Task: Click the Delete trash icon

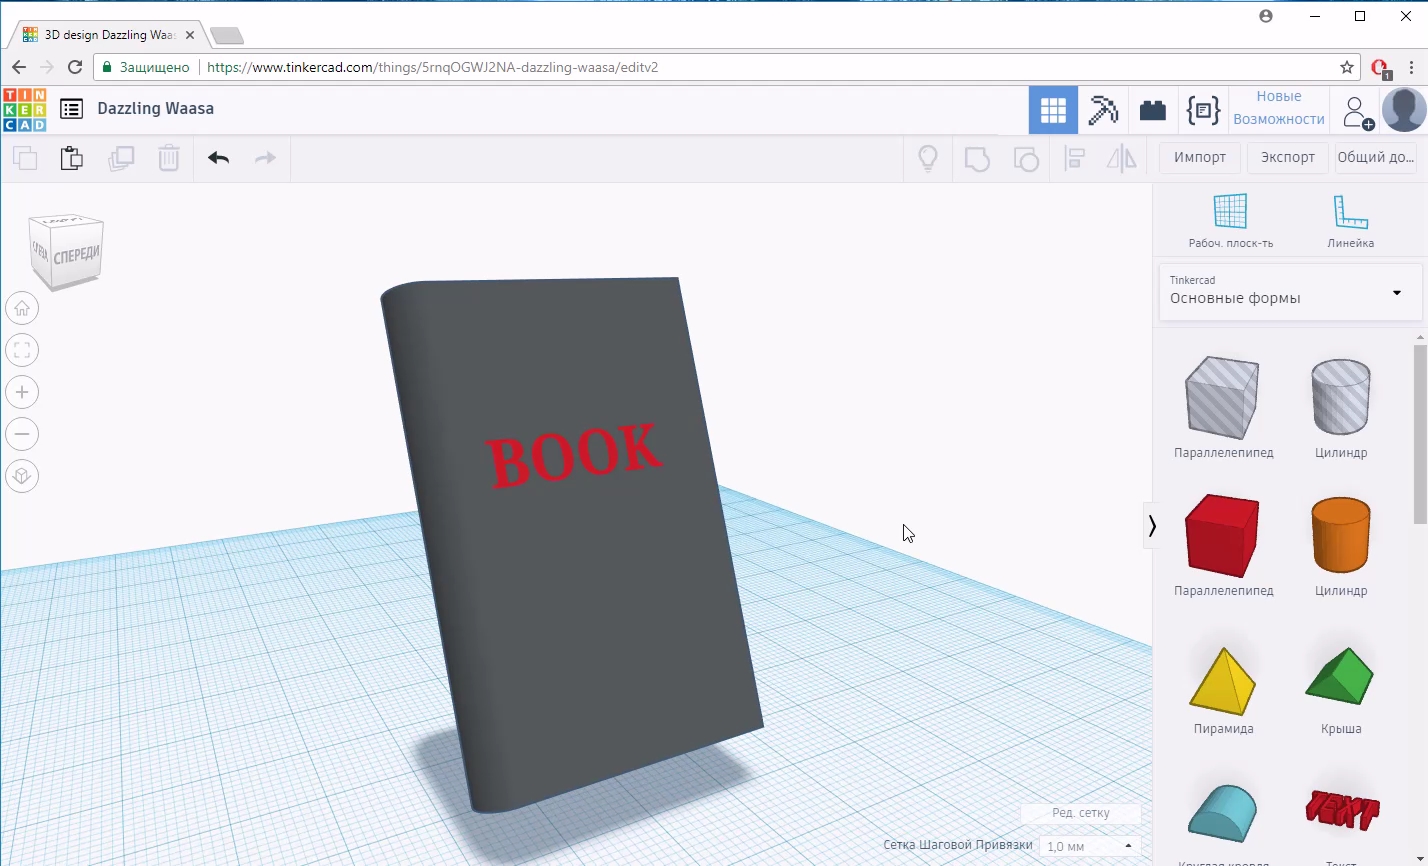Action: [x=169, y=158]
